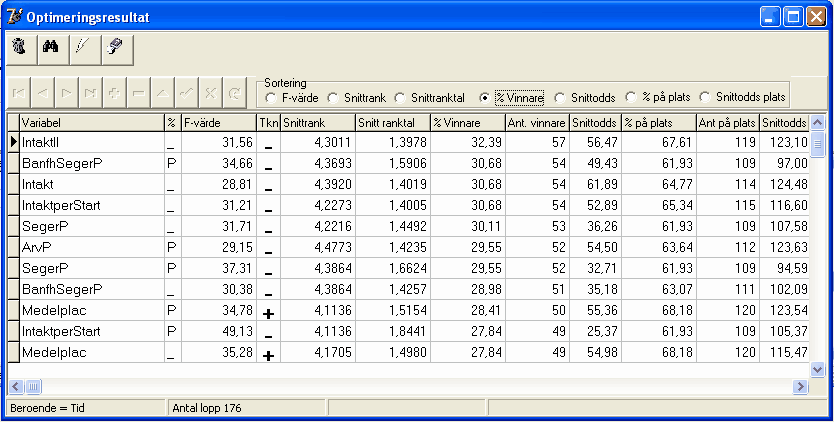Click the horizontal scrollbar thumb
This screenshot has height=422, width=834.
(x=33, y=386)
